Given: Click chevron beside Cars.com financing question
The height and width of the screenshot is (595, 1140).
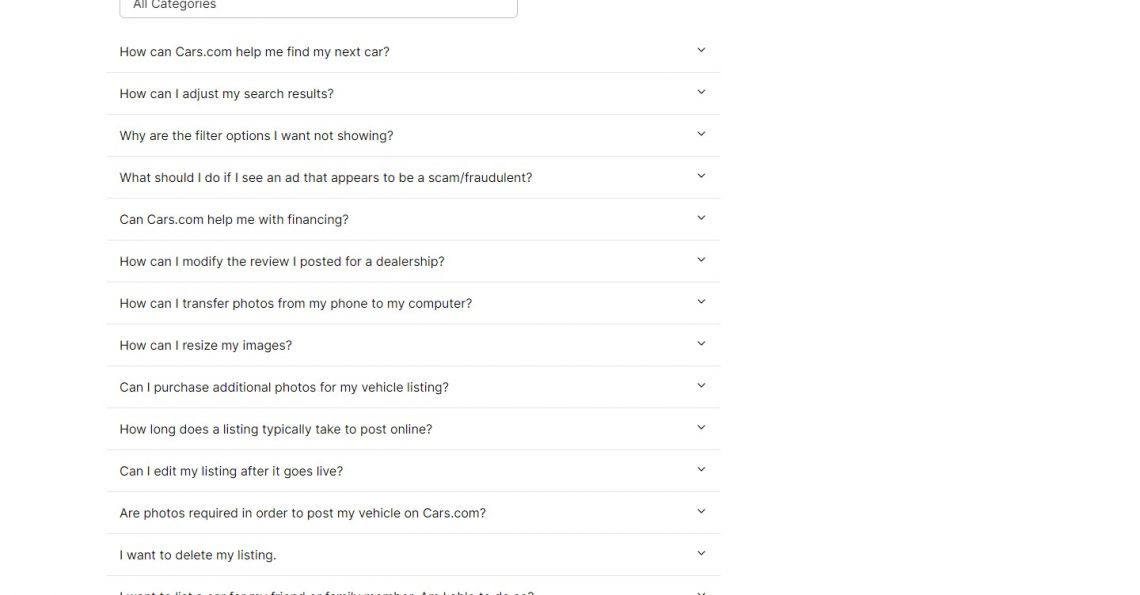Looking at the screenshot, I should [x=701, y=218].
